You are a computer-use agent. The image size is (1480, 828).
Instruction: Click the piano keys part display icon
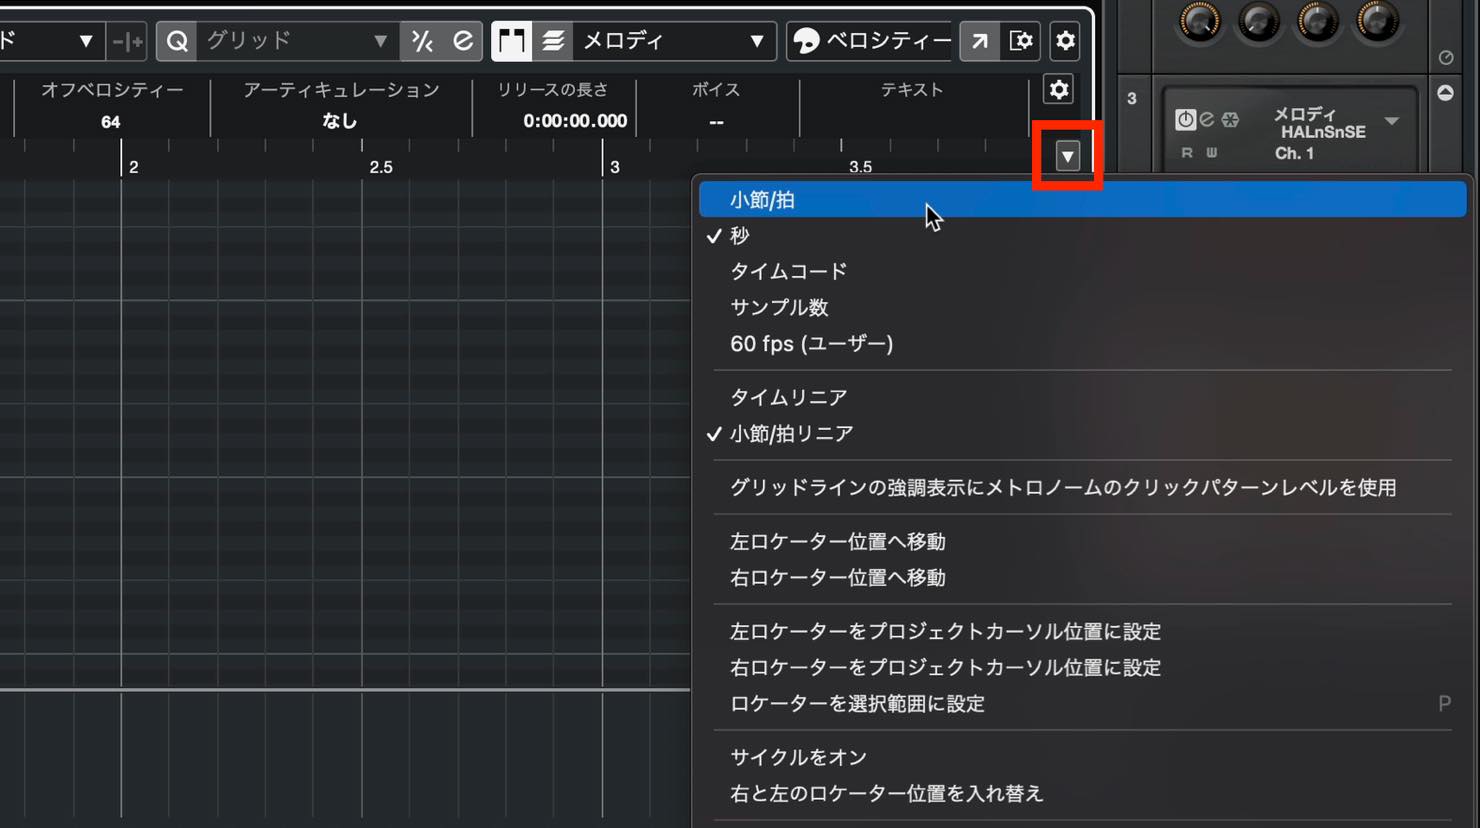(511, 41)
